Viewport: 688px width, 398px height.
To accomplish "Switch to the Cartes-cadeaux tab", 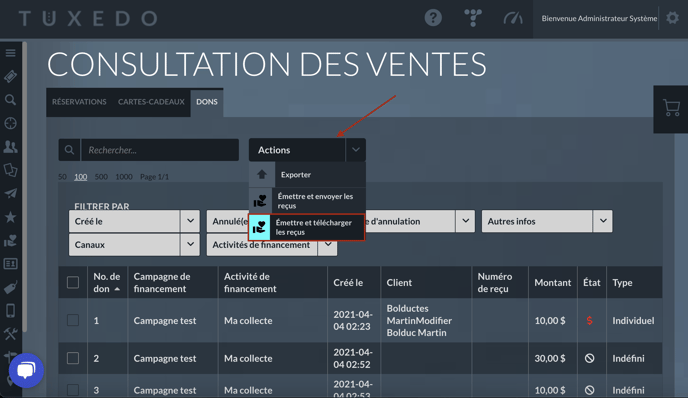I will point(151,102).
